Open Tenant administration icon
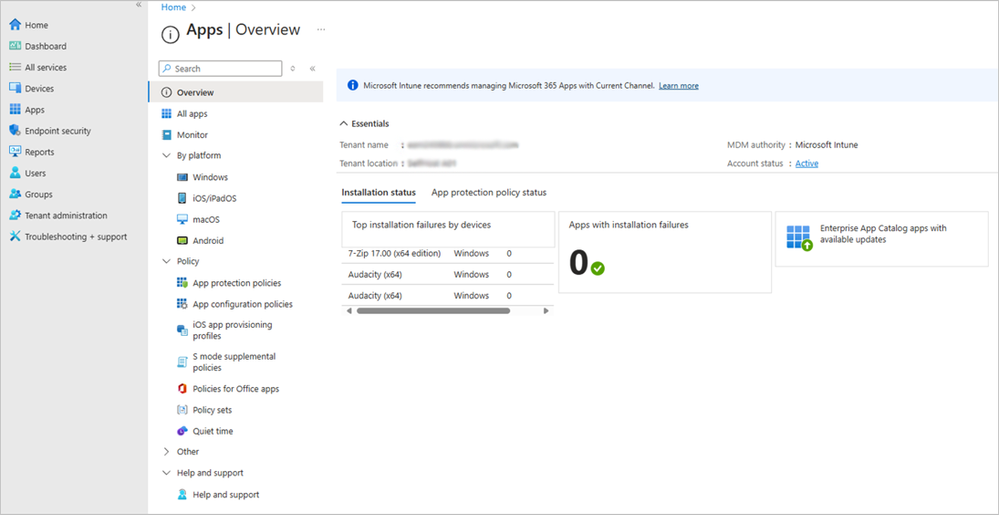The image size is (999, 515). (15, 215)
